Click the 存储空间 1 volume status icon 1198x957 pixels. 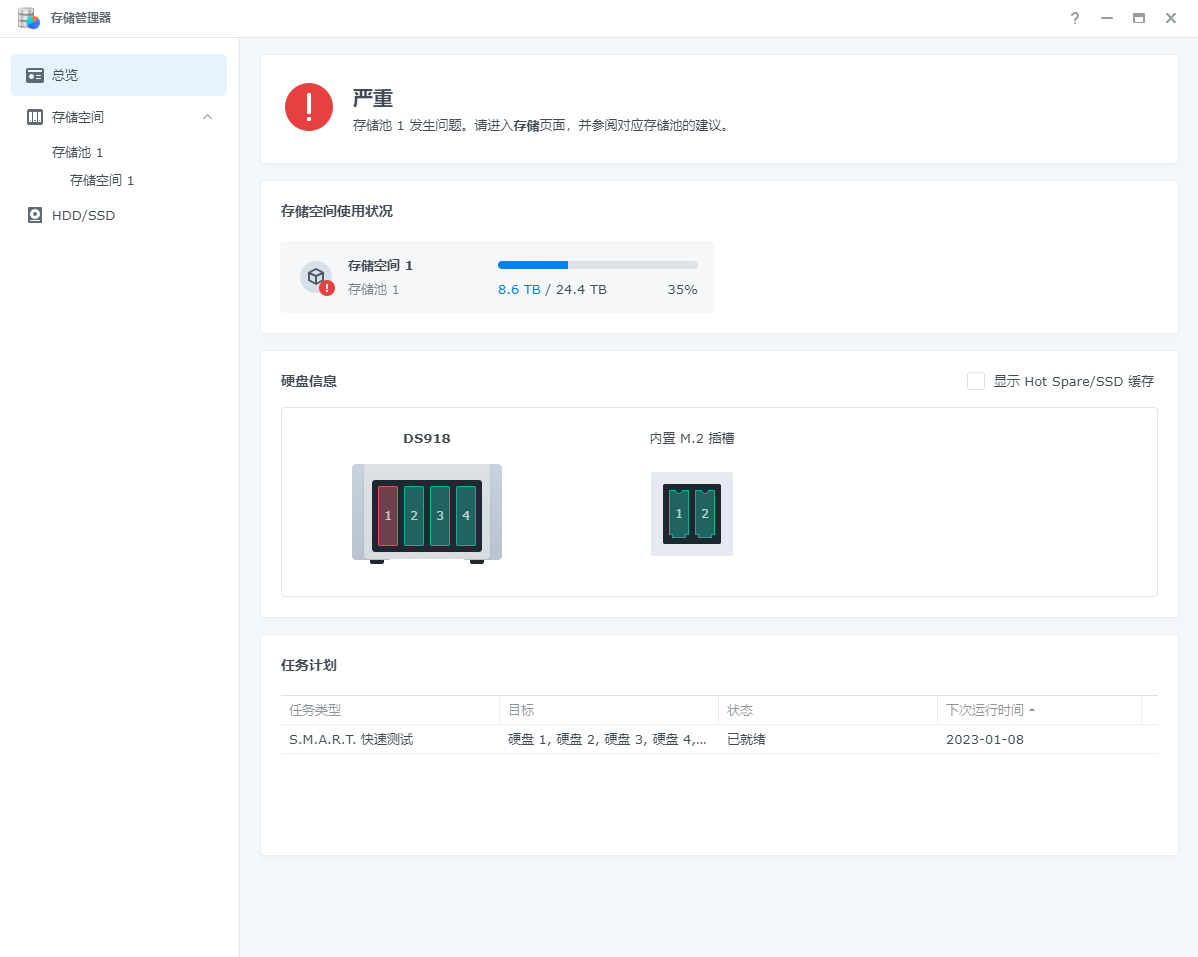tap(316, 277)
